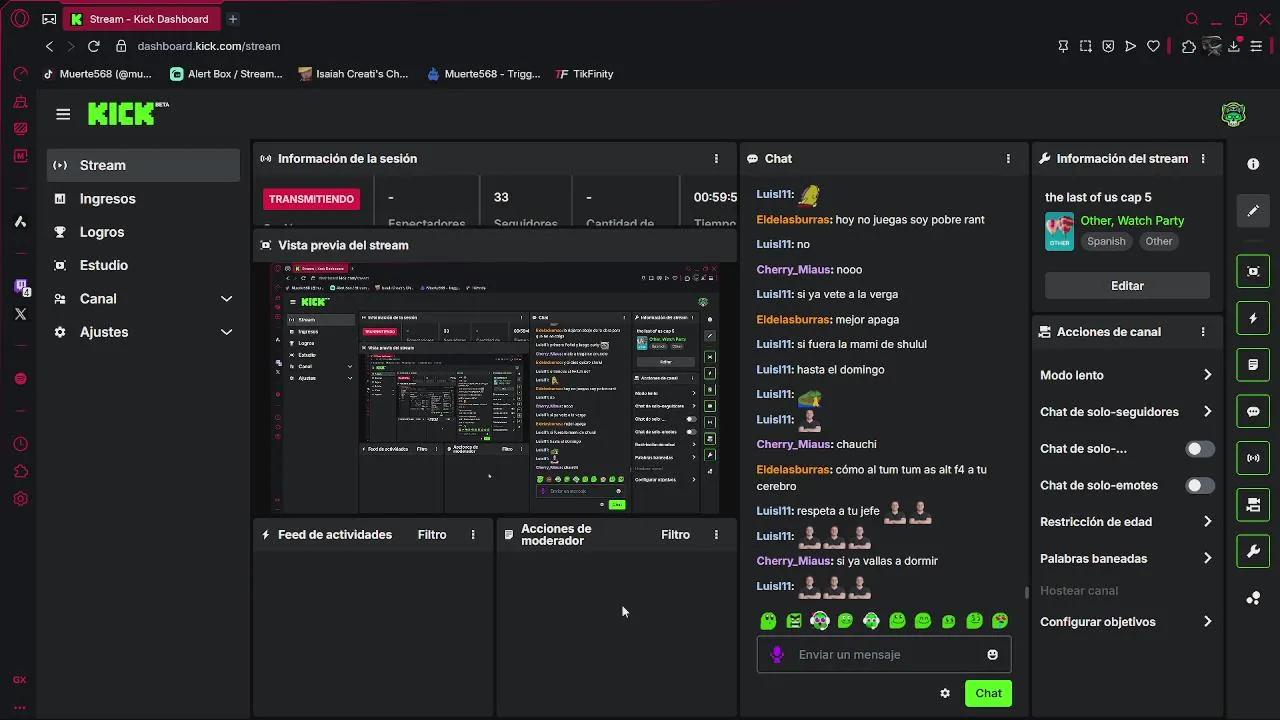Click the wrench icon in right sidebar

[x=1253, y=551]
